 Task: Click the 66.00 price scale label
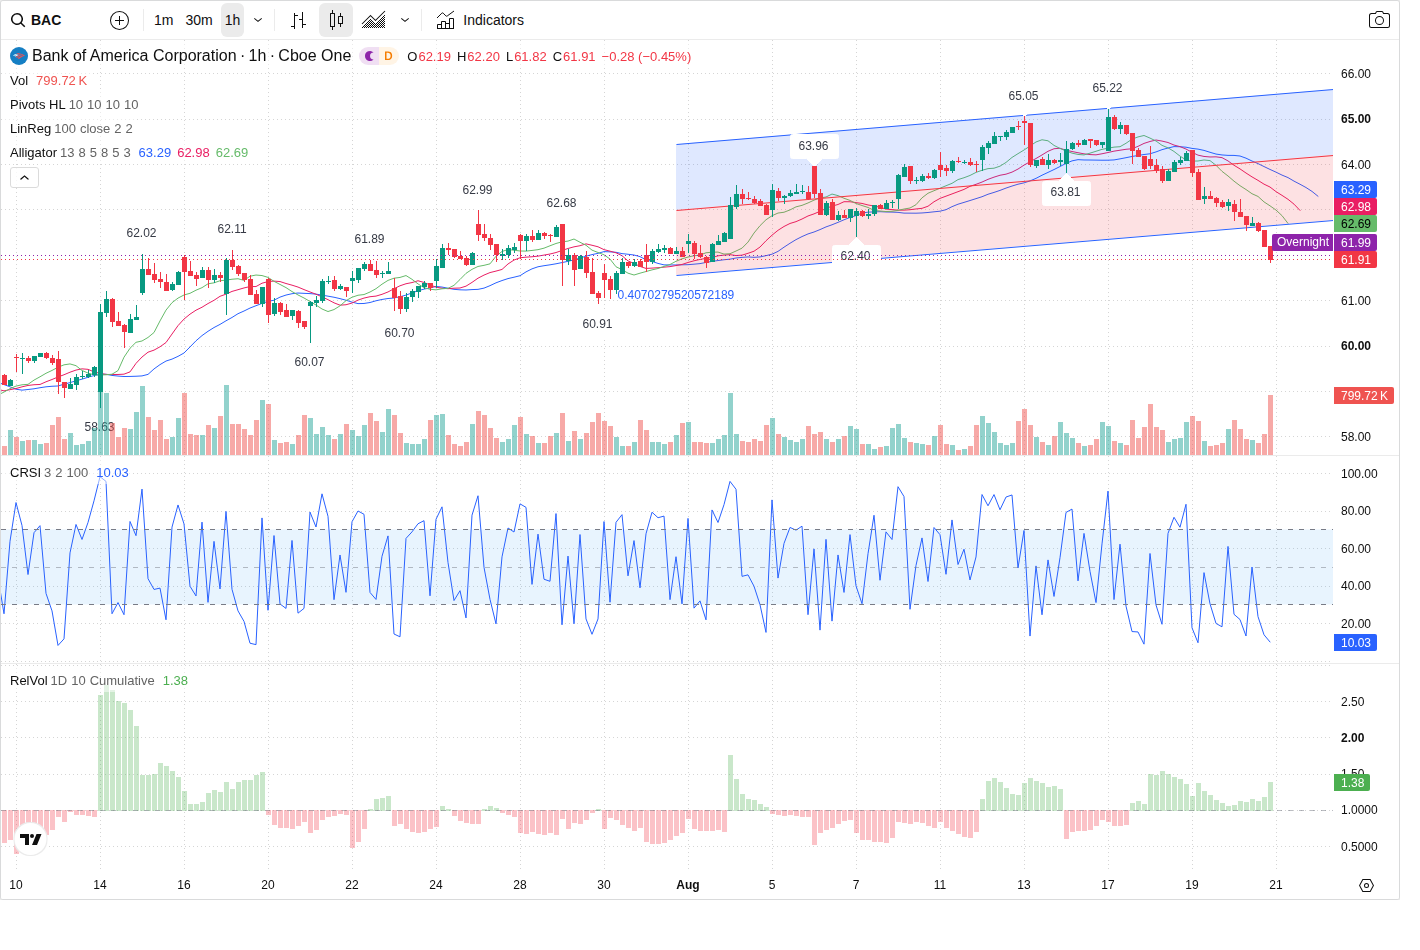pyautogui.click(x=1356, y=74)
